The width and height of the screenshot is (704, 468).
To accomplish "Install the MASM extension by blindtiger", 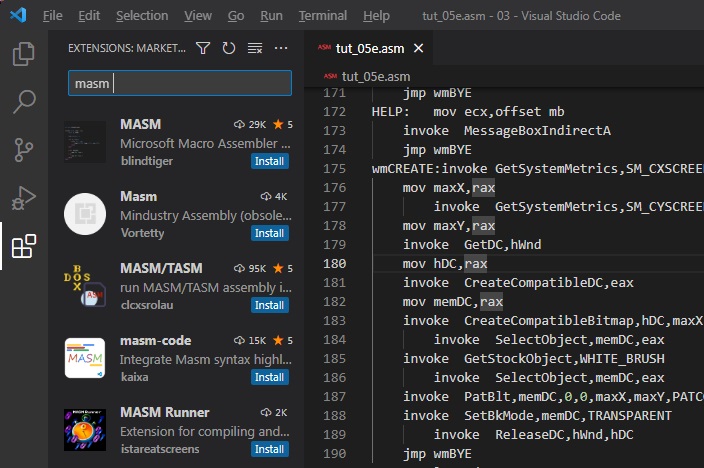I will 270,161.
